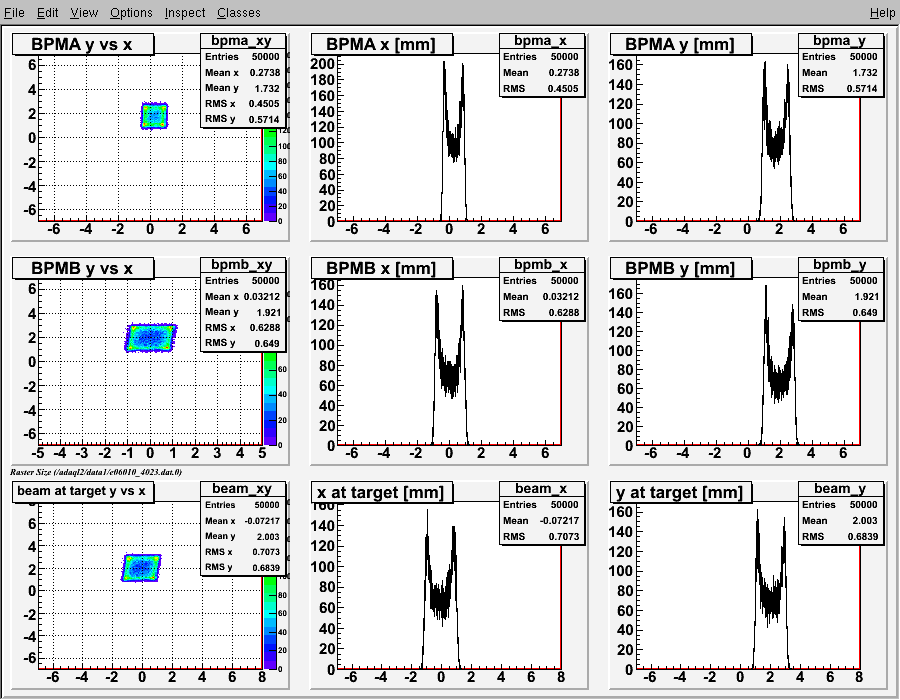Screen dimensions: 900x700
Task: Click the bpmb_x statistics box header
Action: pos(541,265)
